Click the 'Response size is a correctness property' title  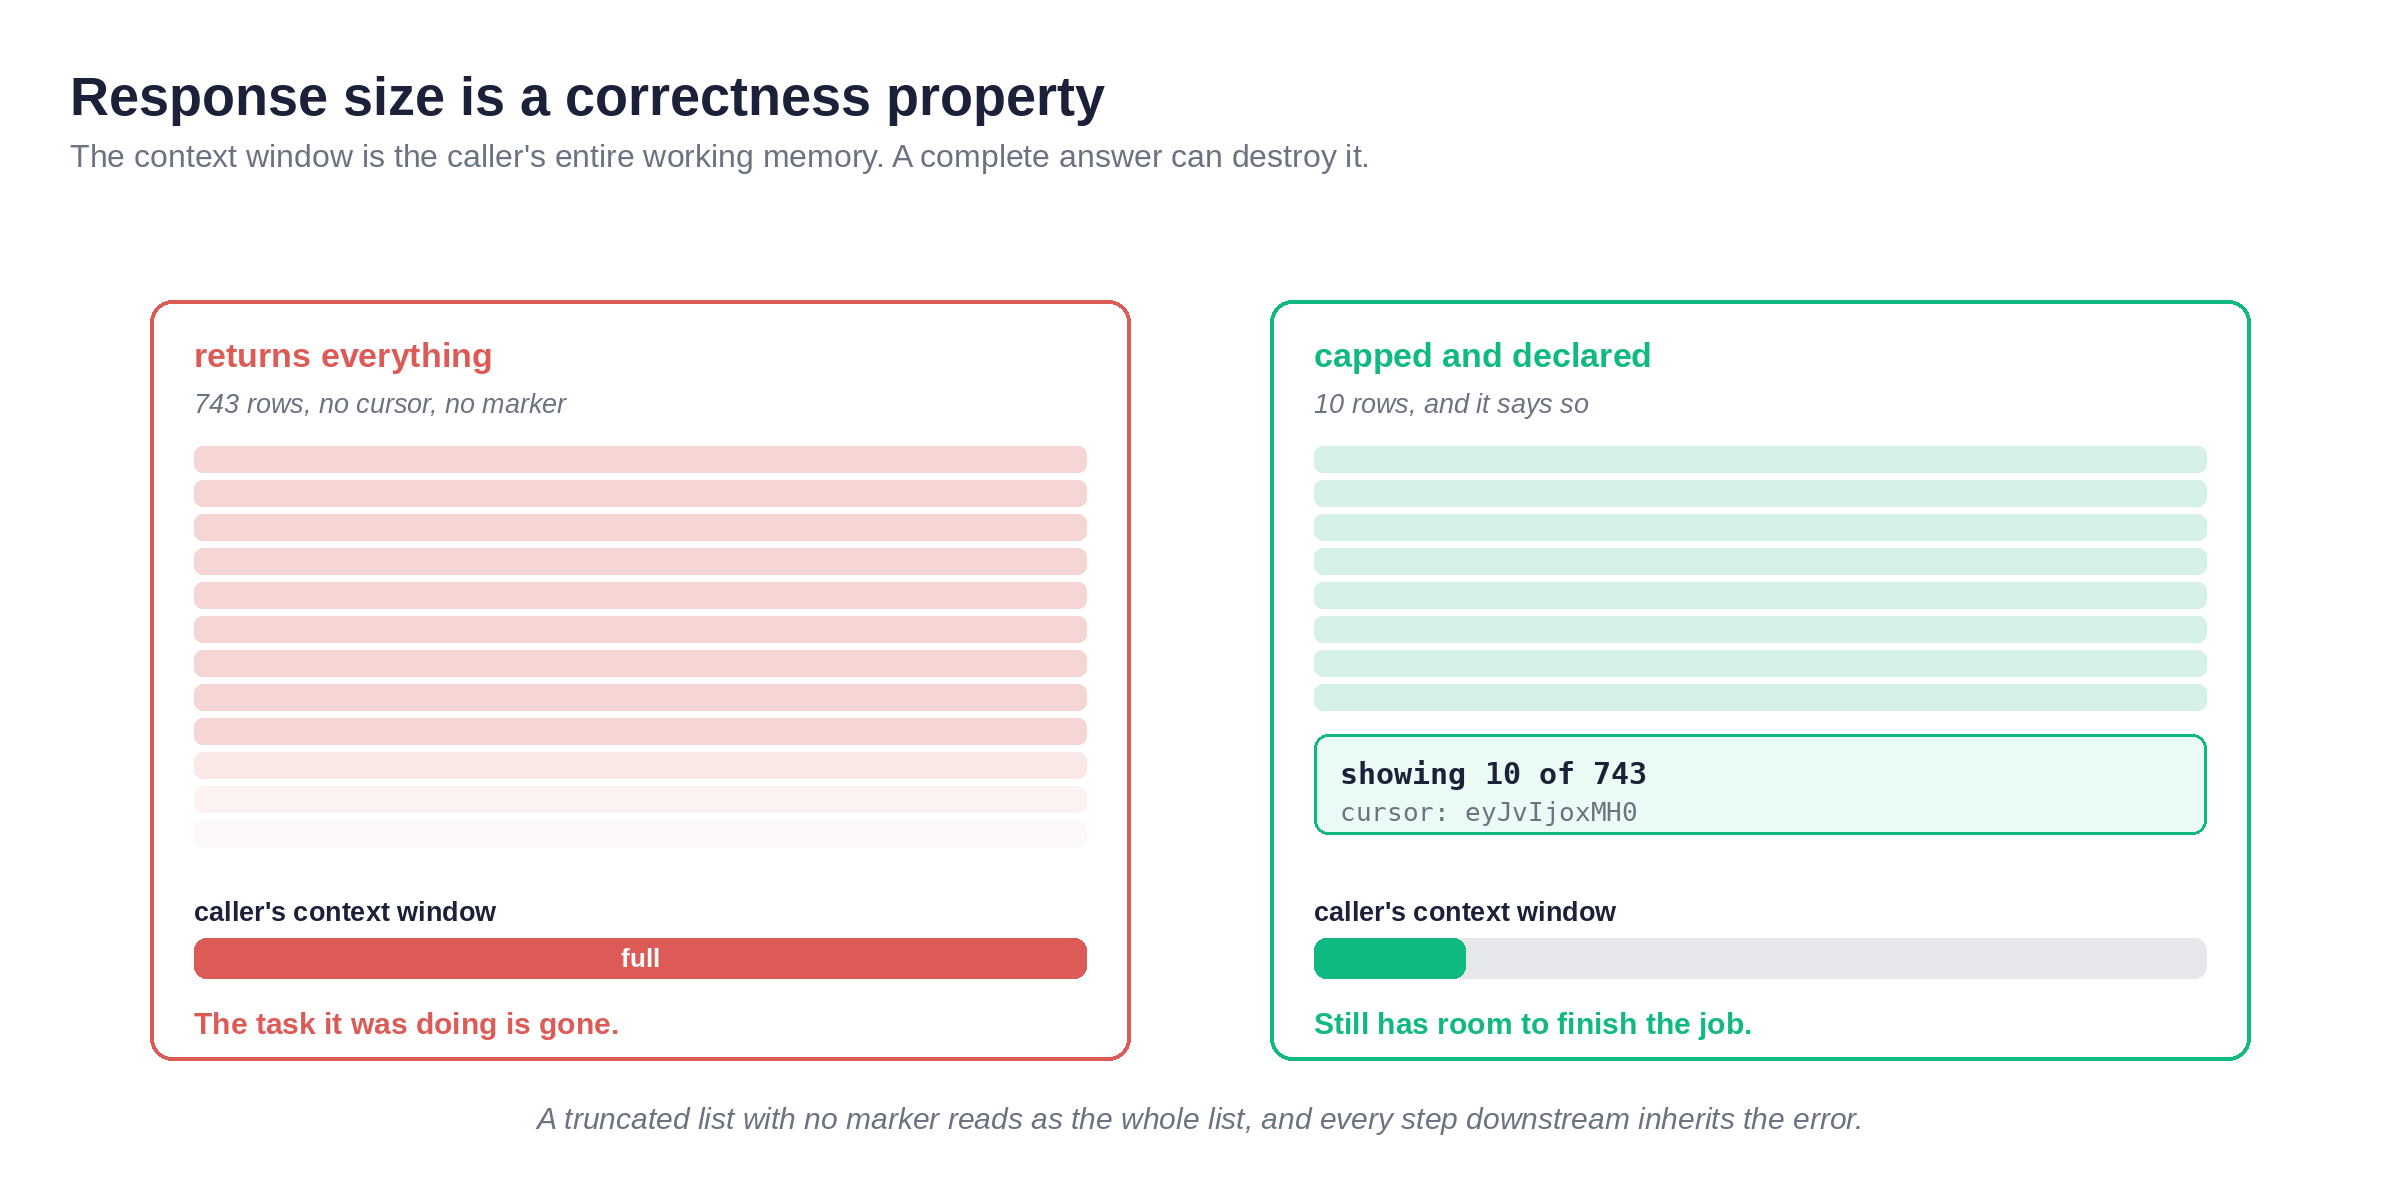(587, 97)
